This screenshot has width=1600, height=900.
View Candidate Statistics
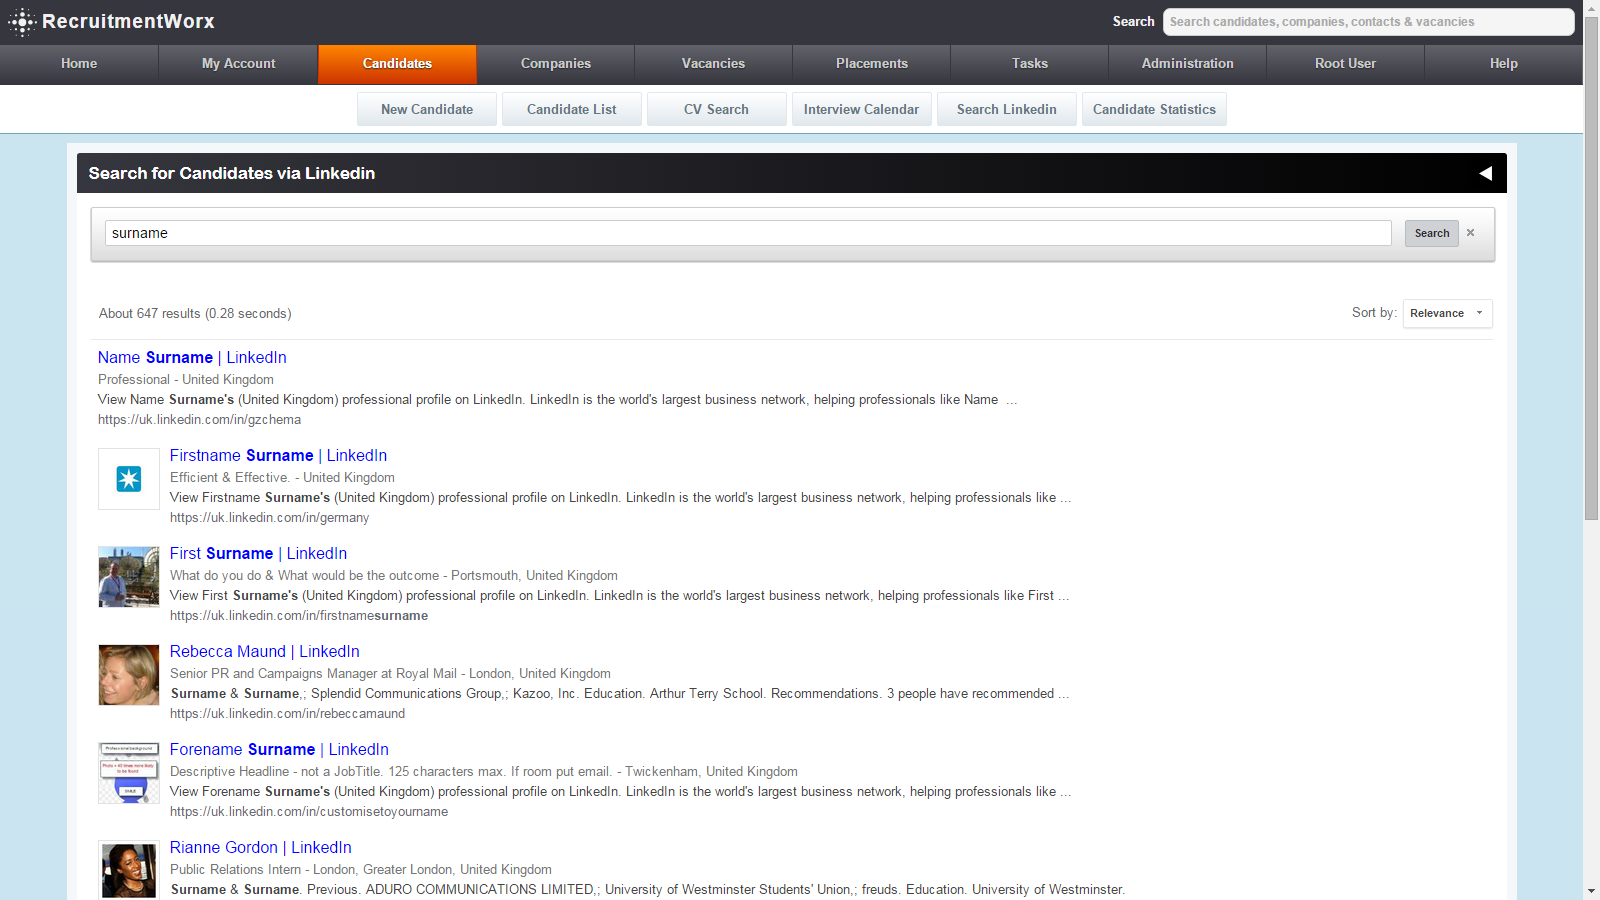pyautogui.click(x=1154, y=109)
